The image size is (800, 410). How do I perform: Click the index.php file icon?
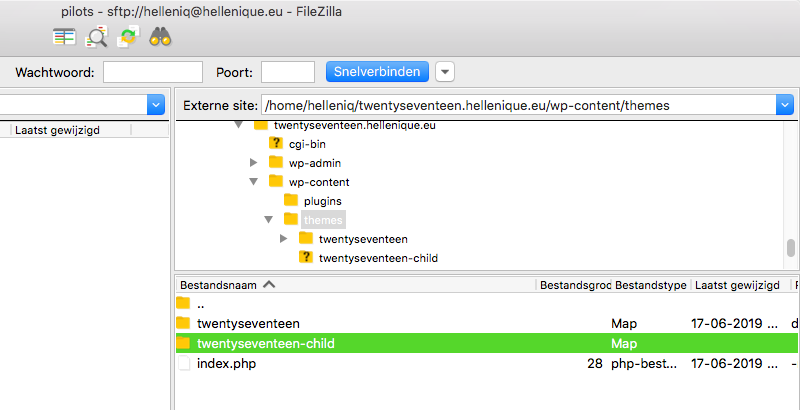[x=183, y=364]
